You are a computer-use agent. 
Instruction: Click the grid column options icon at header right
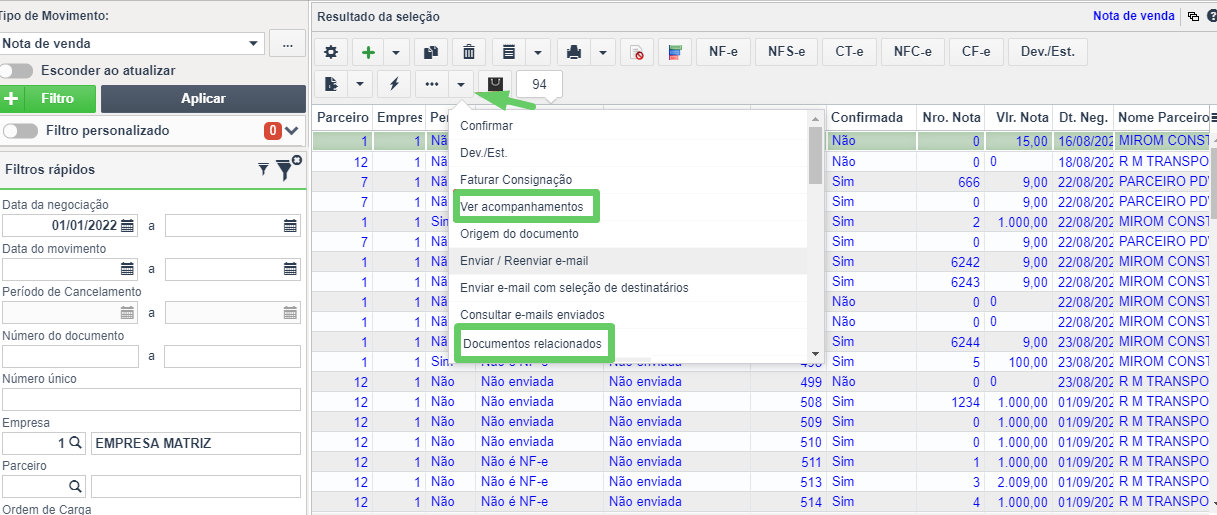(x=1214, y=118)
